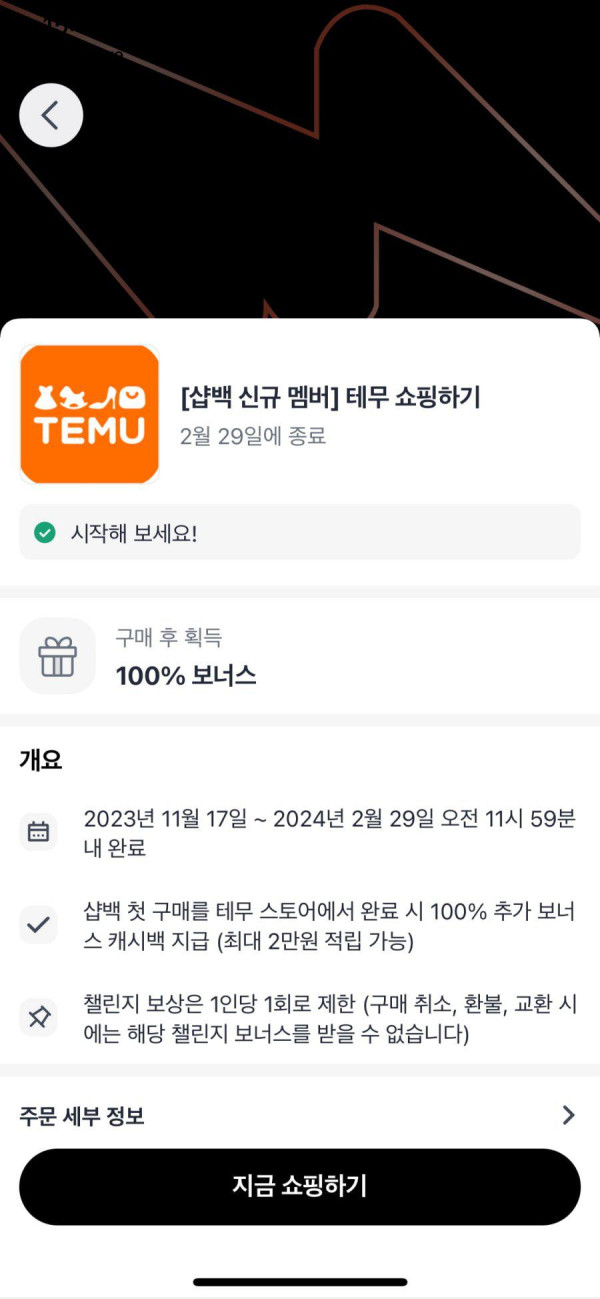
Task: Open the 주문 세부 정보 row label
Action: click(82, 1116)
